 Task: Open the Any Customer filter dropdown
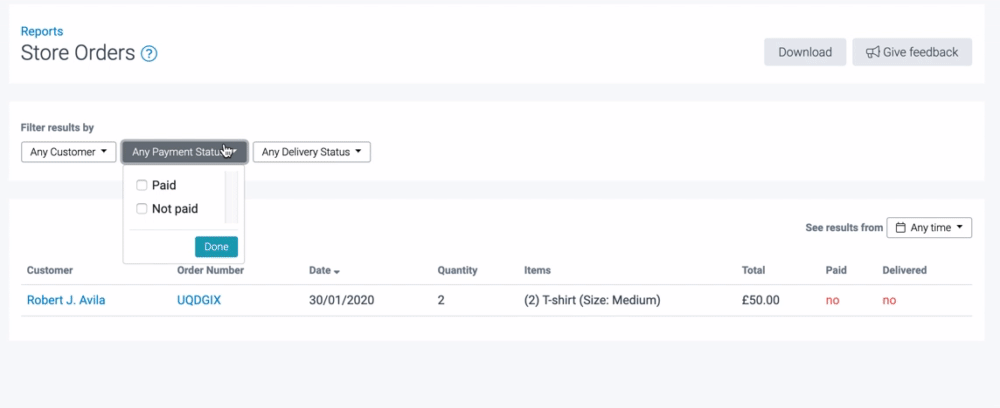point(68,152)
